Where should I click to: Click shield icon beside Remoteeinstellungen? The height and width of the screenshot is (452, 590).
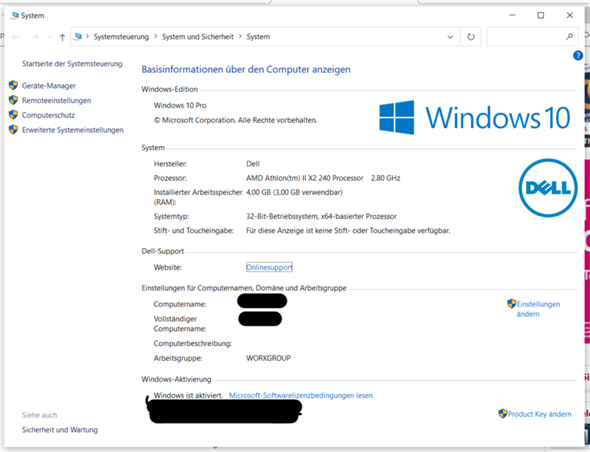(x=13, y=100)
